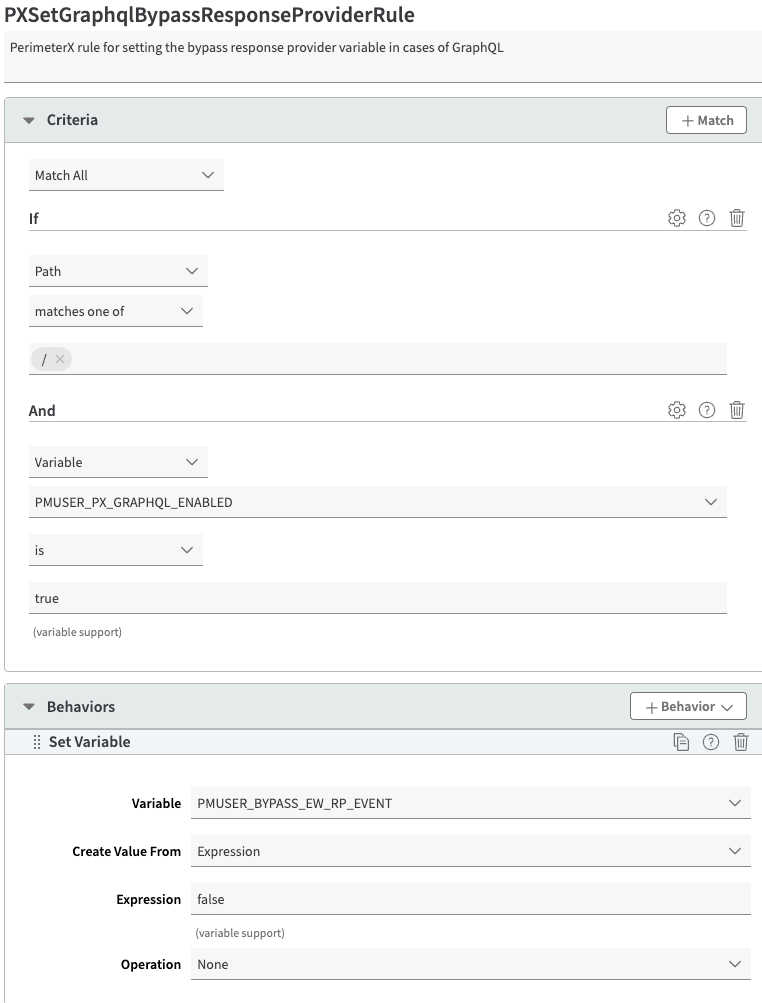Open settings gear for the And condition

coord(677,410)
